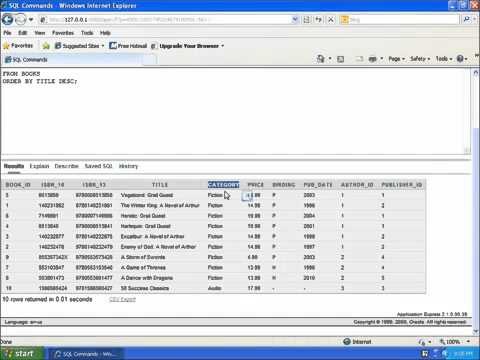Expand the Print options dropdown arrow
Viewport: 480px width, 360px height.
tap(382, 59)
